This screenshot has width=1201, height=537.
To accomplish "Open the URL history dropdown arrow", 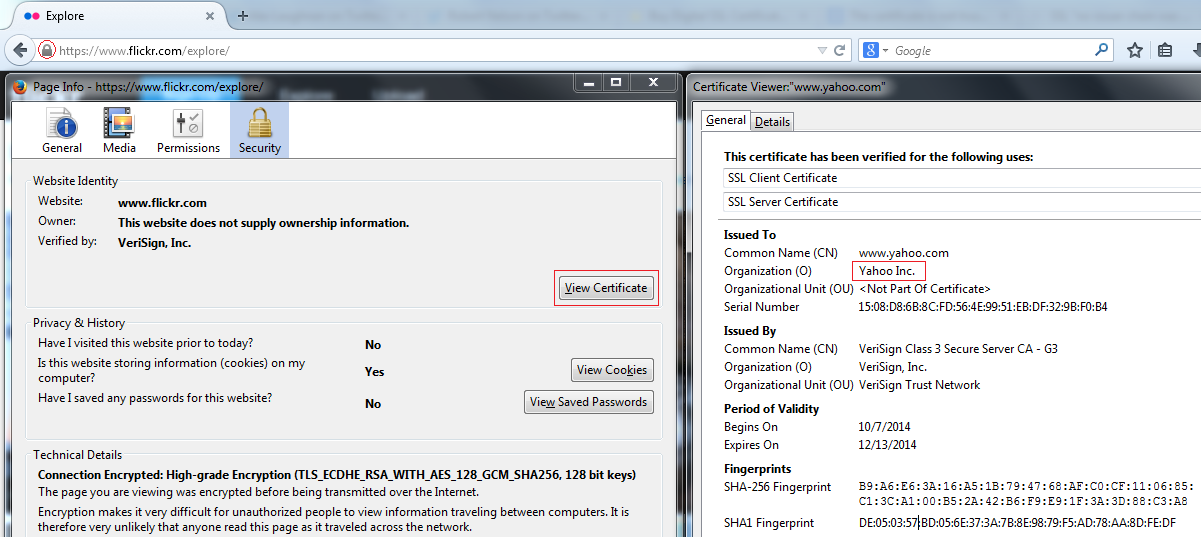I will click(822, 50).
